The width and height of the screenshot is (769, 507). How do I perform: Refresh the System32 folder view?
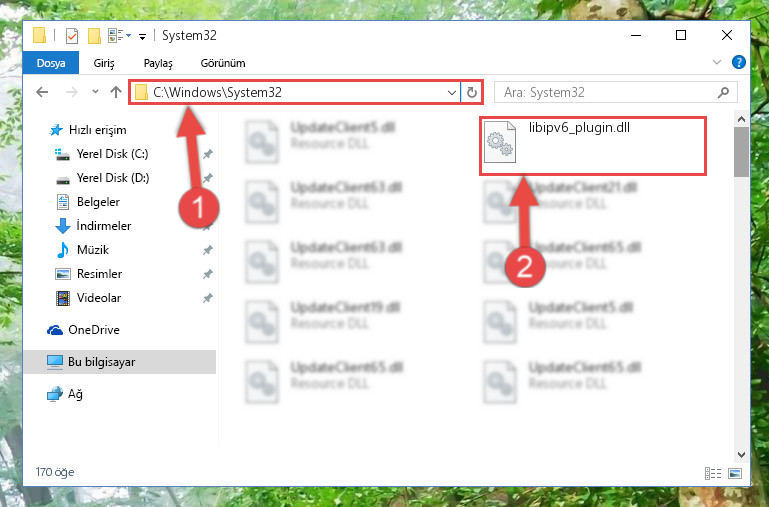tap(472, 92)
